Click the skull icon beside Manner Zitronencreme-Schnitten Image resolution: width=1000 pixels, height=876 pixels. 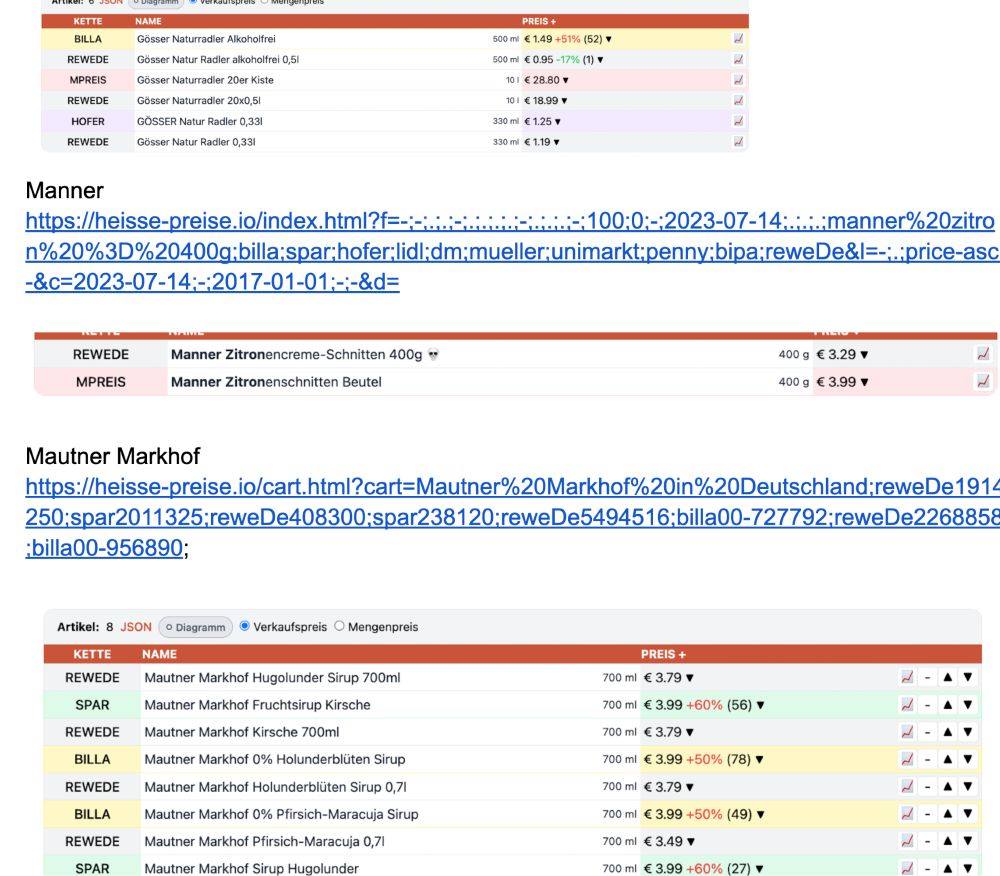click(434, 354)
